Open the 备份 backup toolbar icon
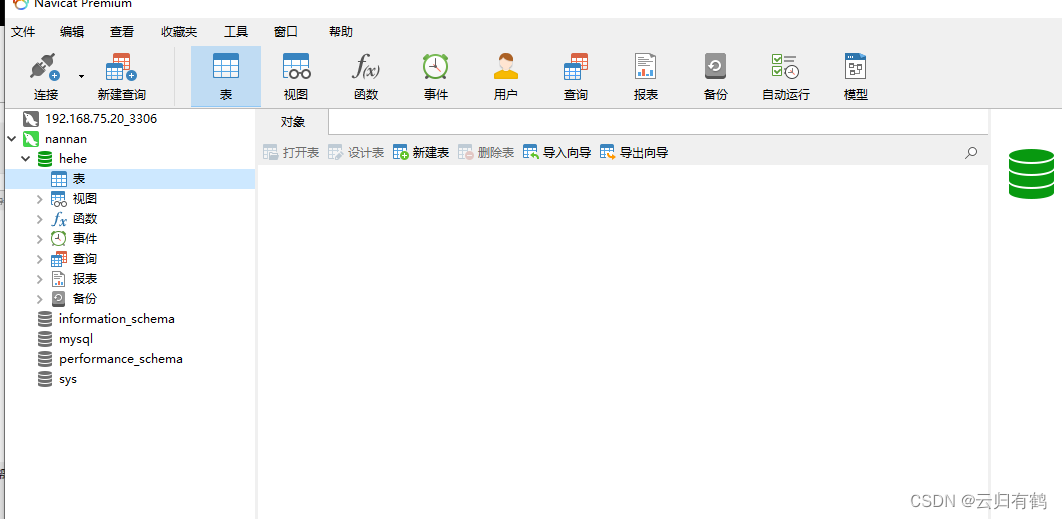This screenshot has width=1062, height=519. 715,67
